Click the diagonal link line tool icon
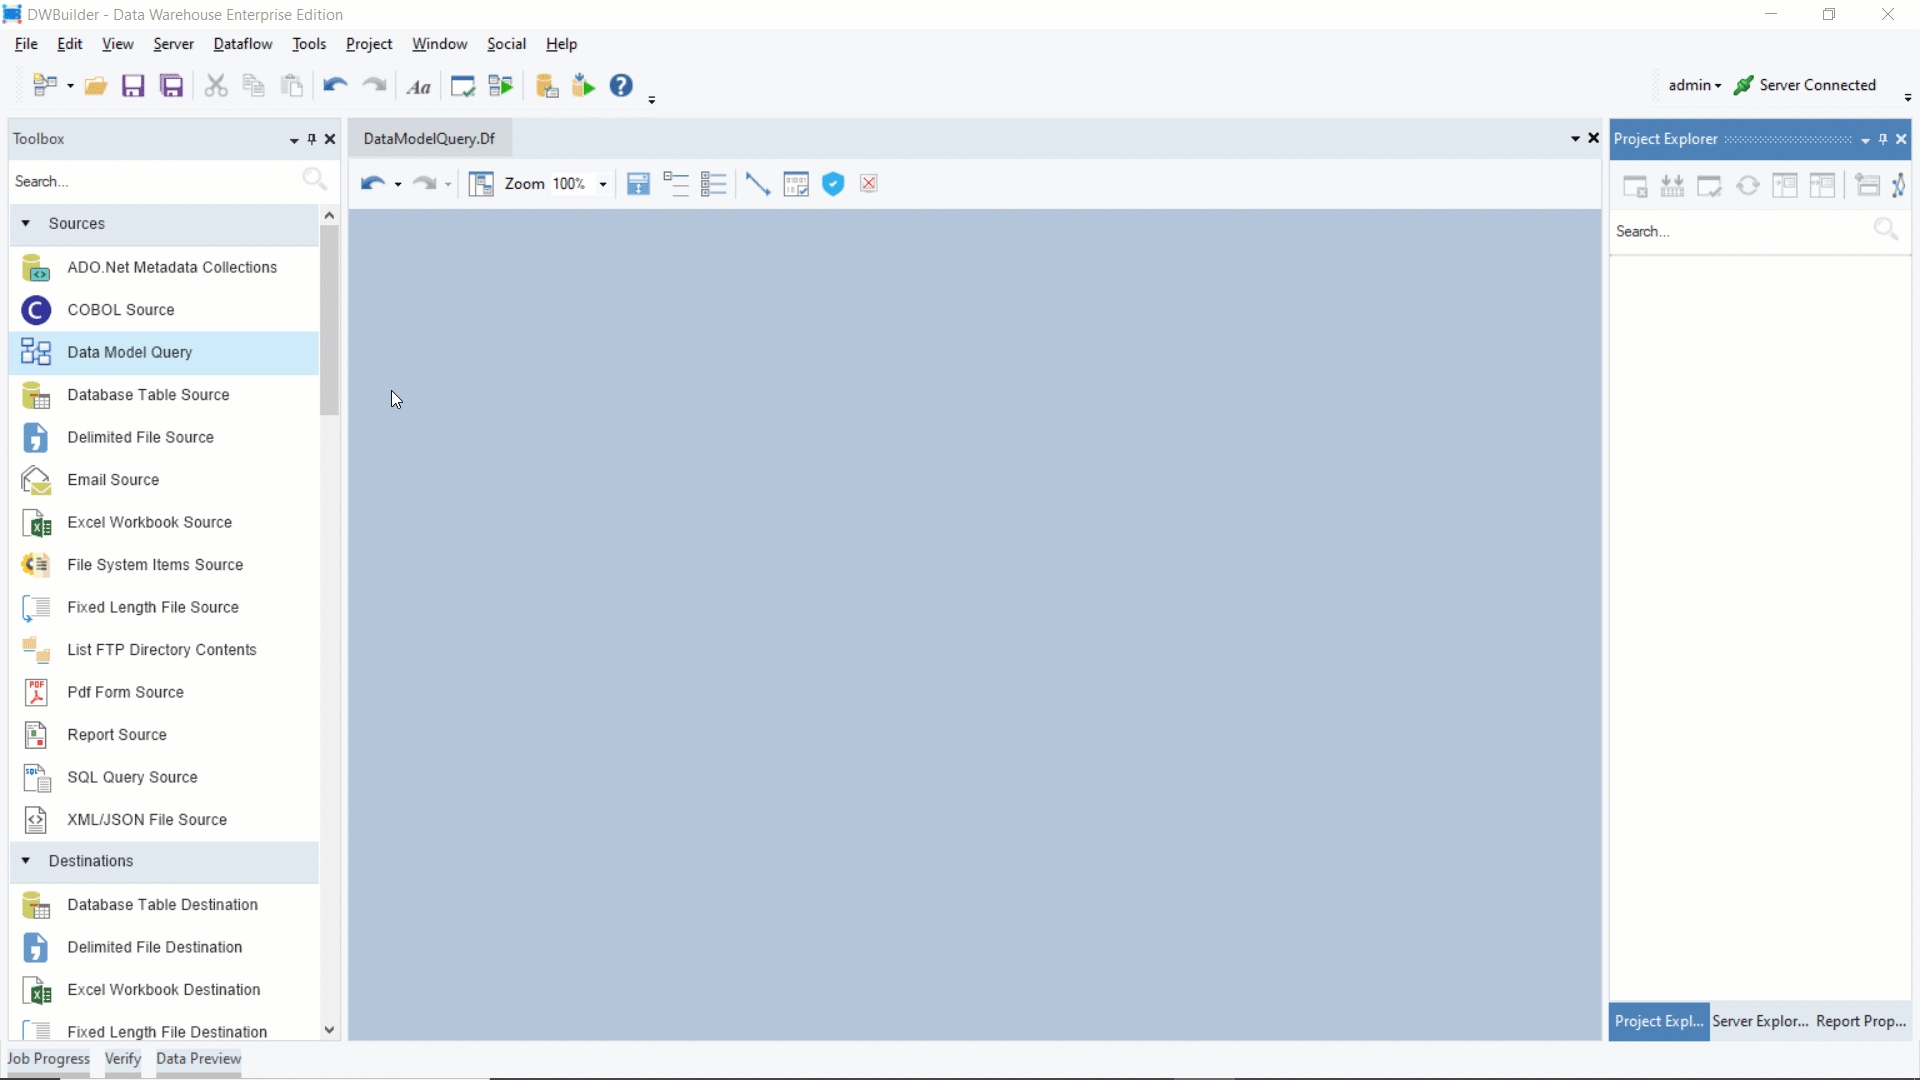This screenshot has height=1080, width=1920. [757, 184]
